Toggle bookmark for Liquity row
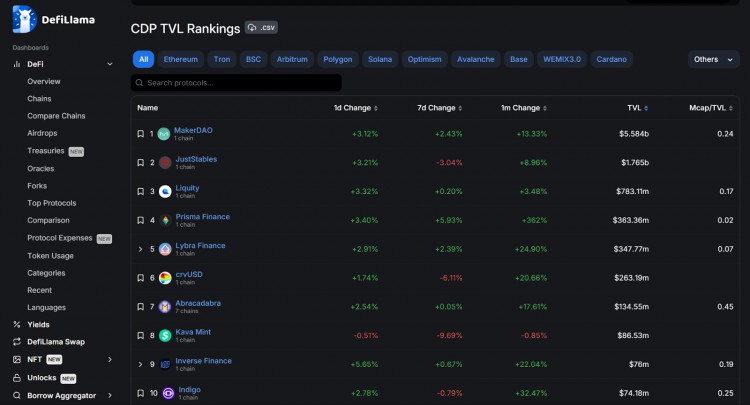This screenshot has height=405, width=750. (x=141, y=191)
